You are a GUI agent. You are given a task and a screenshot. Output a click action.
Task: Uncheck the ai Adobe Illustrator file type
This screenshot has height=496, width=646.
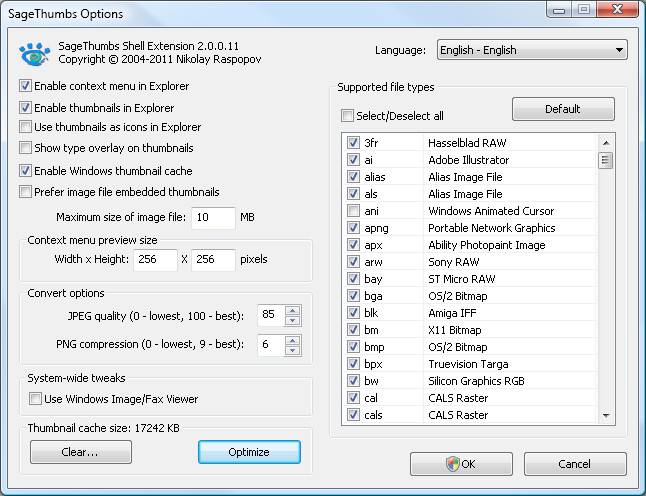tap(353, 159)
